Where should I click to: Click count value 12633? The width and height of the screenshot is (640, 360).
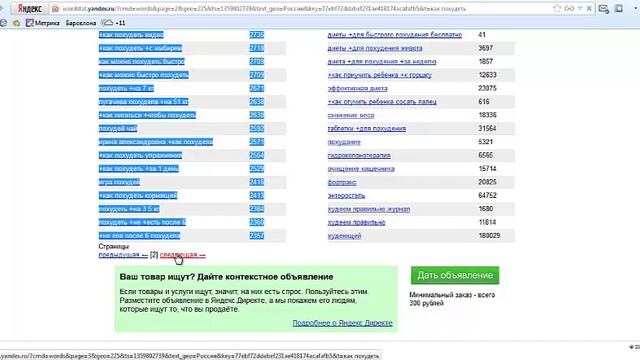(487, 75)
